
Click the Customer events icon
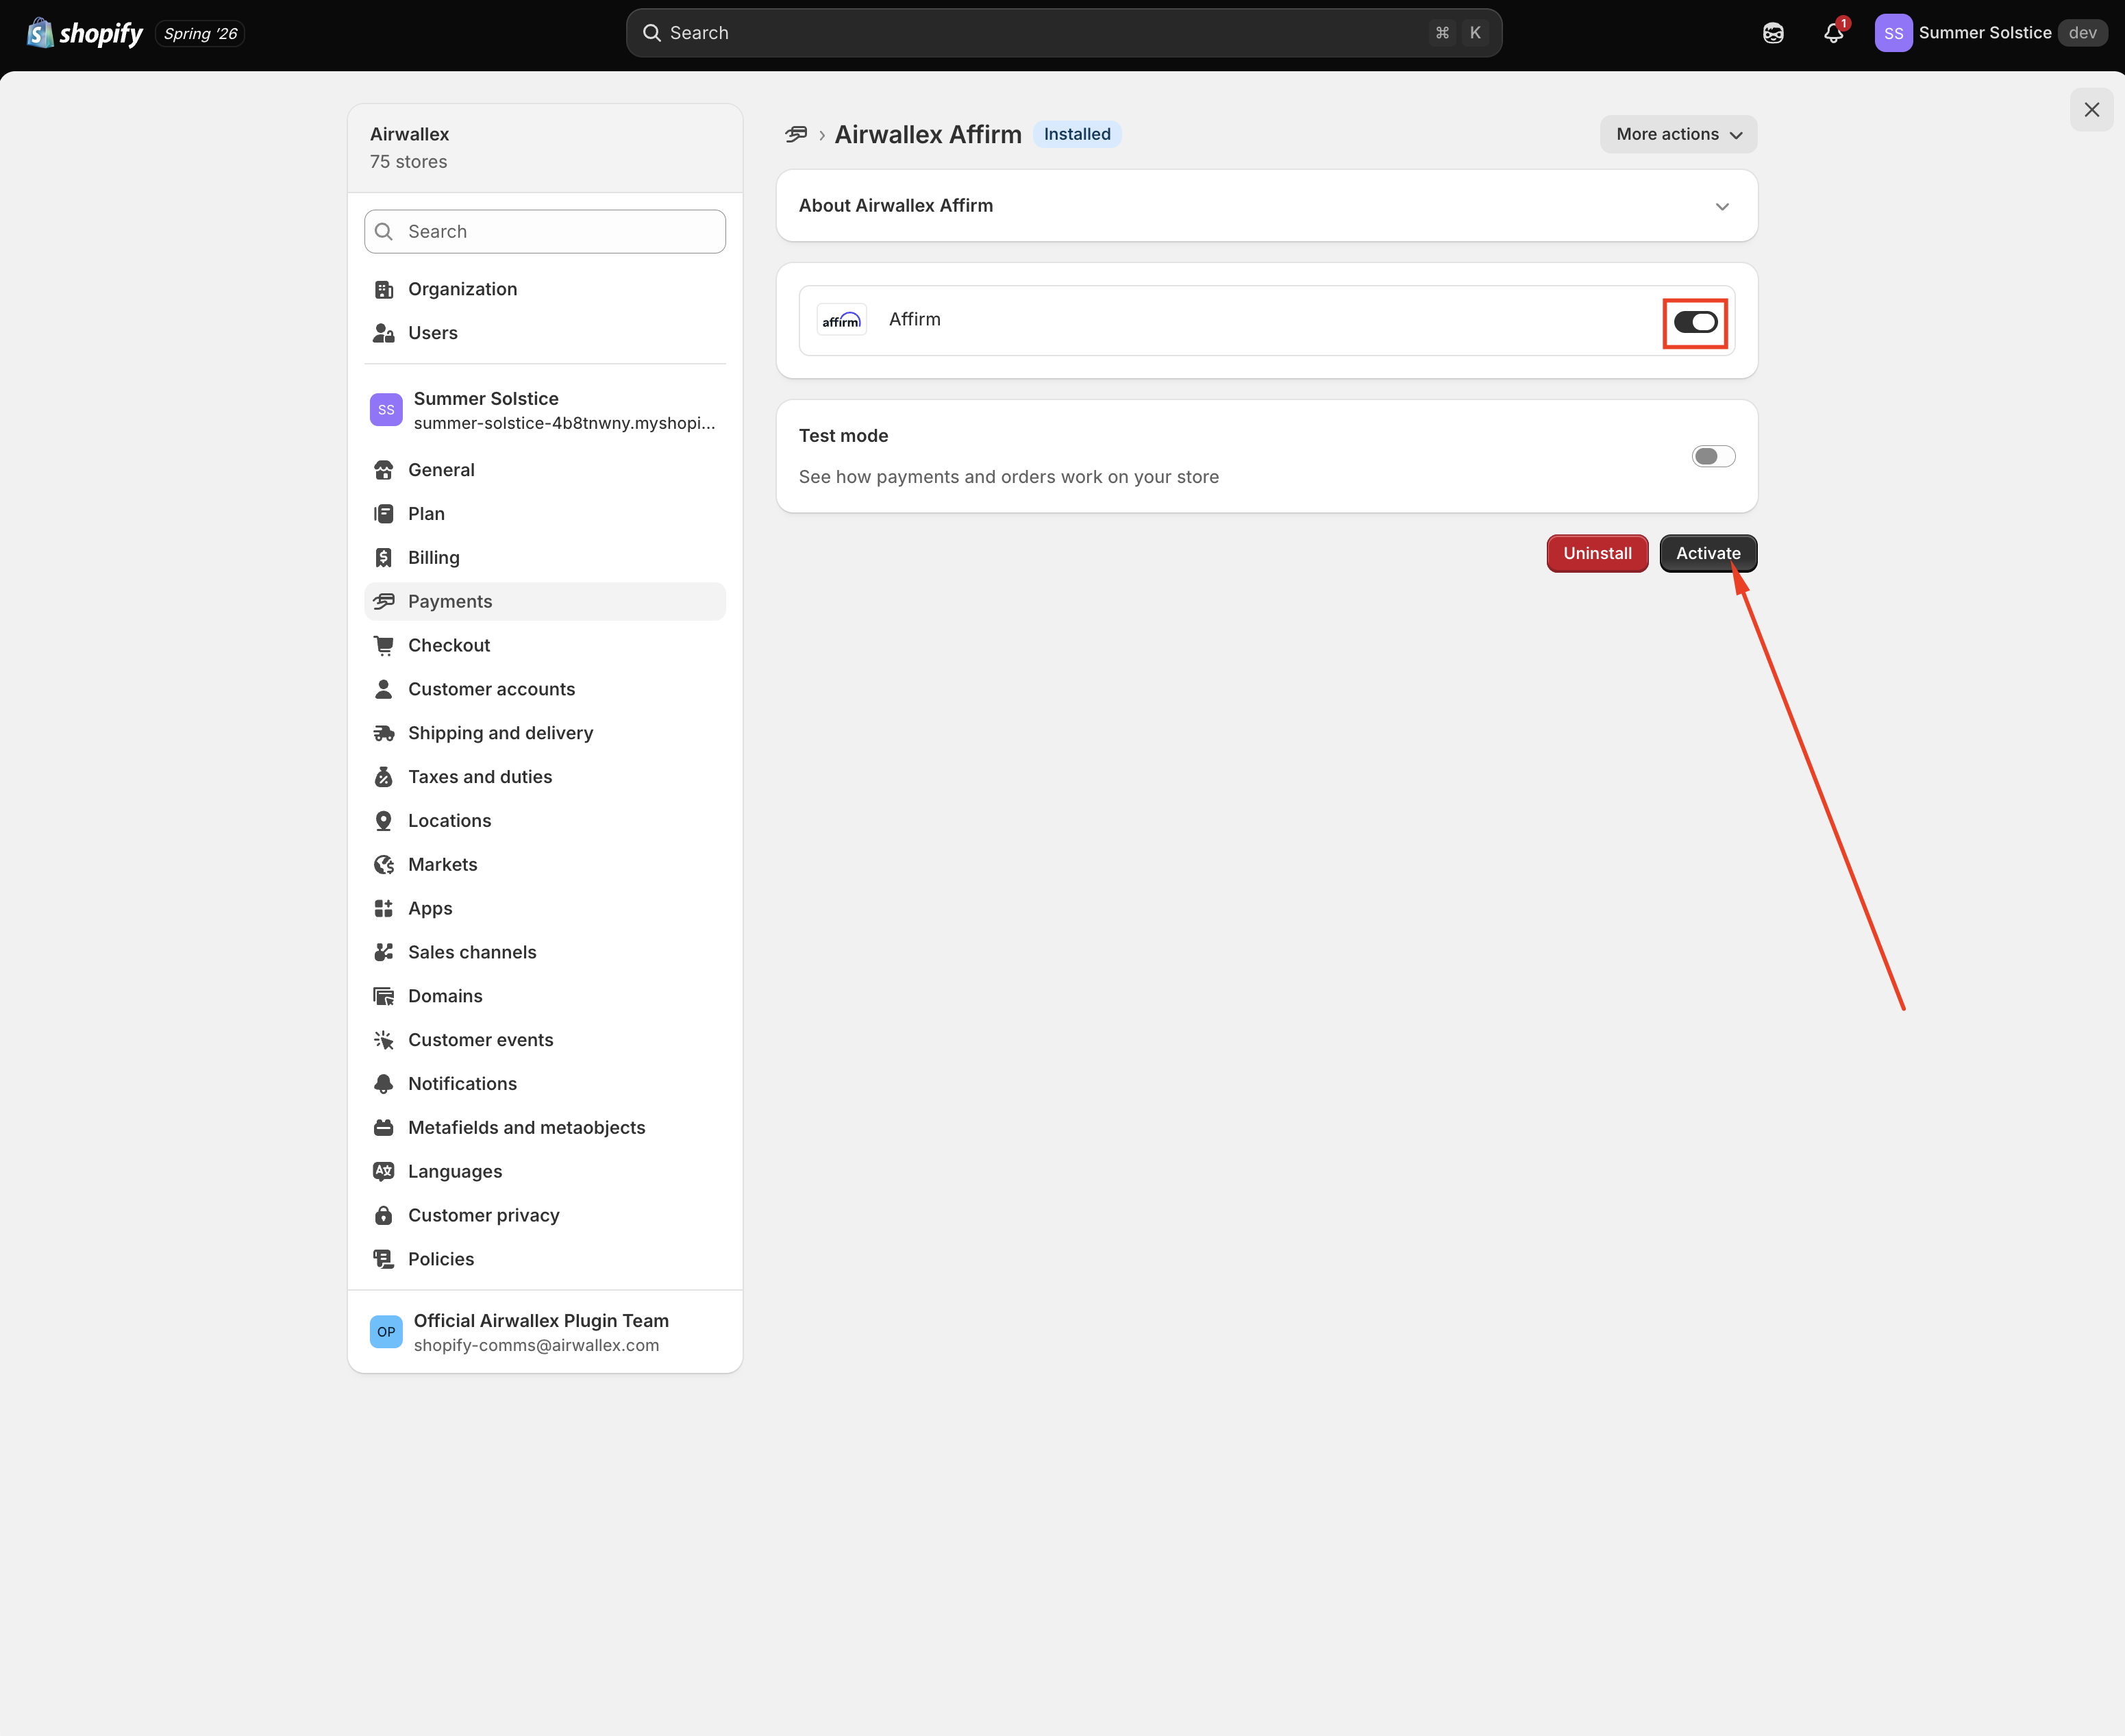point(384,1040)
